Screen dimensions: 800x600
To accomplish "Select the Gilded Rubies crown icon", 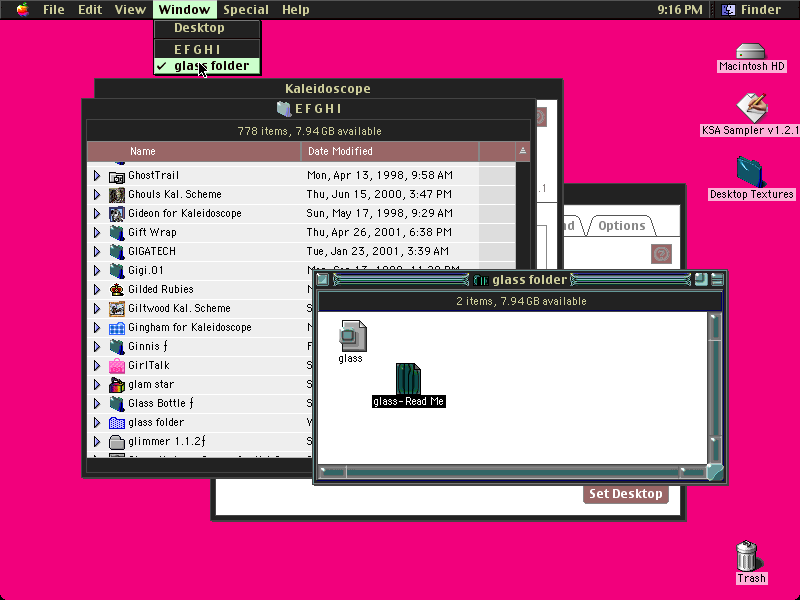I will point(117,290).
